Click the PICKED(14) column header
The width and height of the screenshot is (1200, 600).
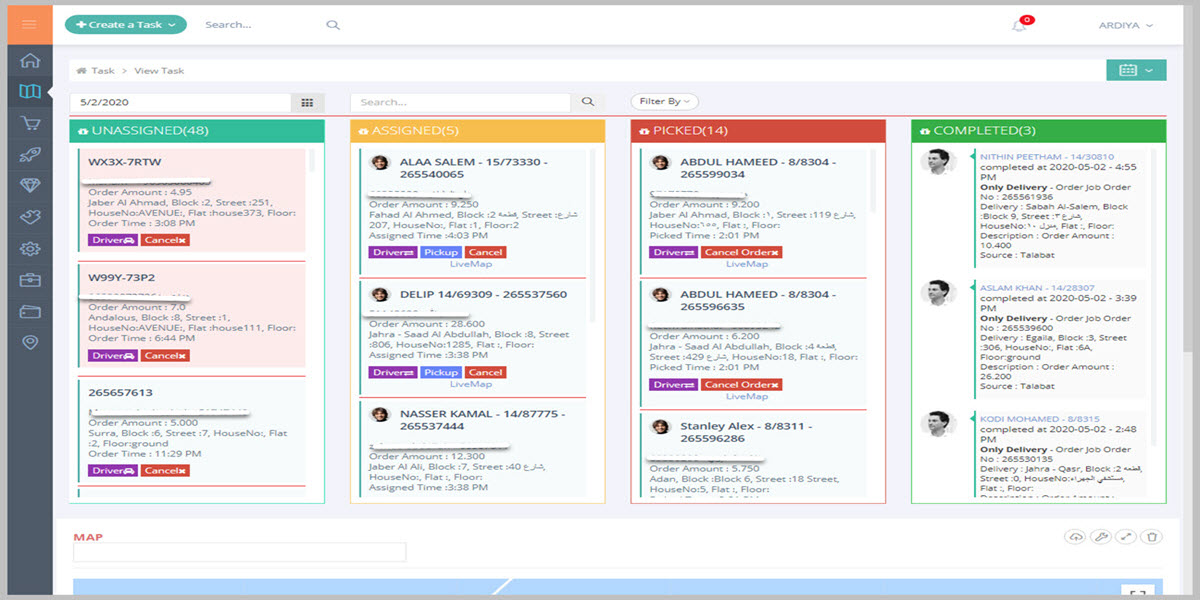(x=758, y=130)
